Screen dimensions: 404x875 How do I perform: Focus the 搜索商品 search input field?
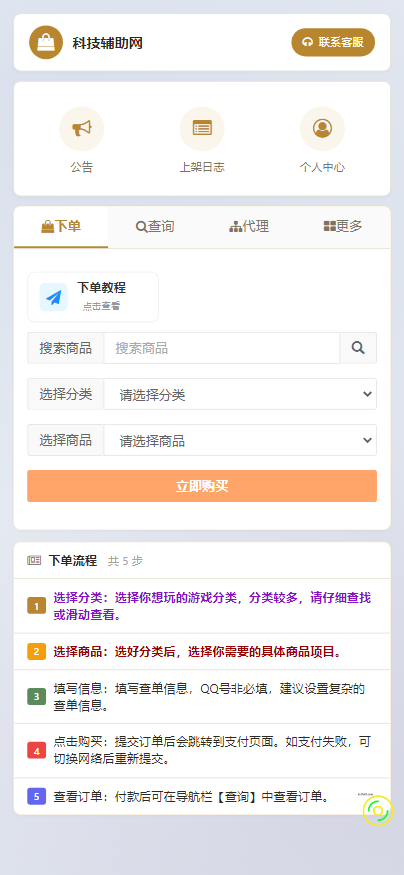point(222,348)
